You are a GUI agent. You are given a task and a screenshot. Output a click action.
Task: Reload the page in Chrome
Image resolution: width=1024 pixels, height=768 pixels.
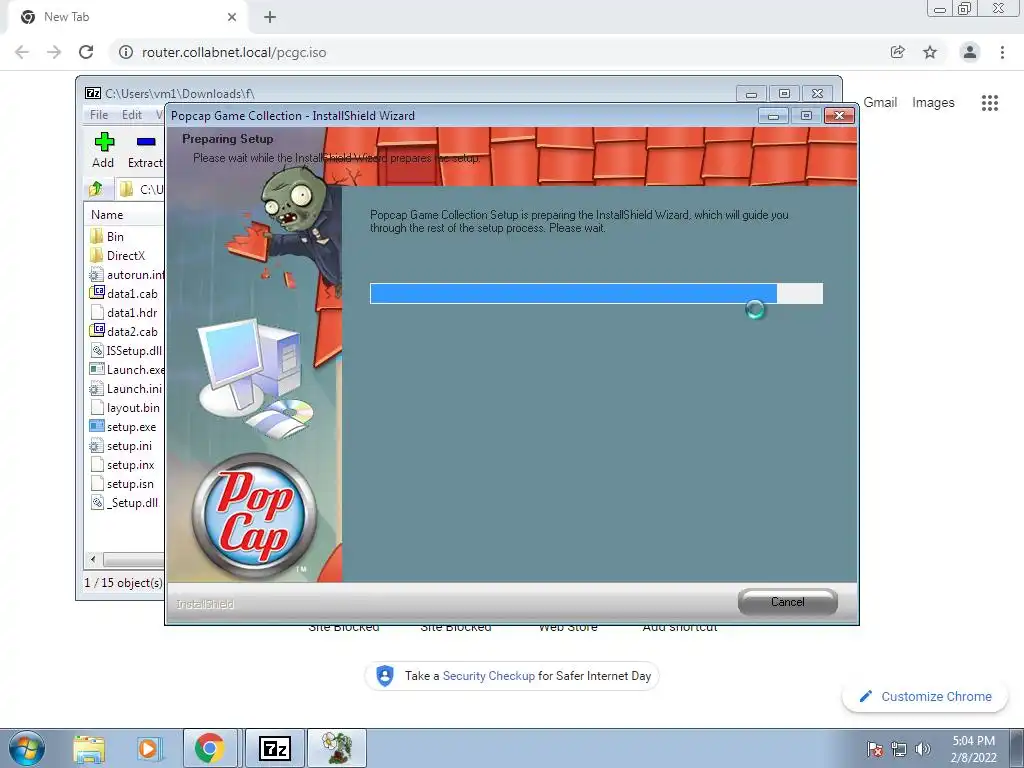(86, 52)
